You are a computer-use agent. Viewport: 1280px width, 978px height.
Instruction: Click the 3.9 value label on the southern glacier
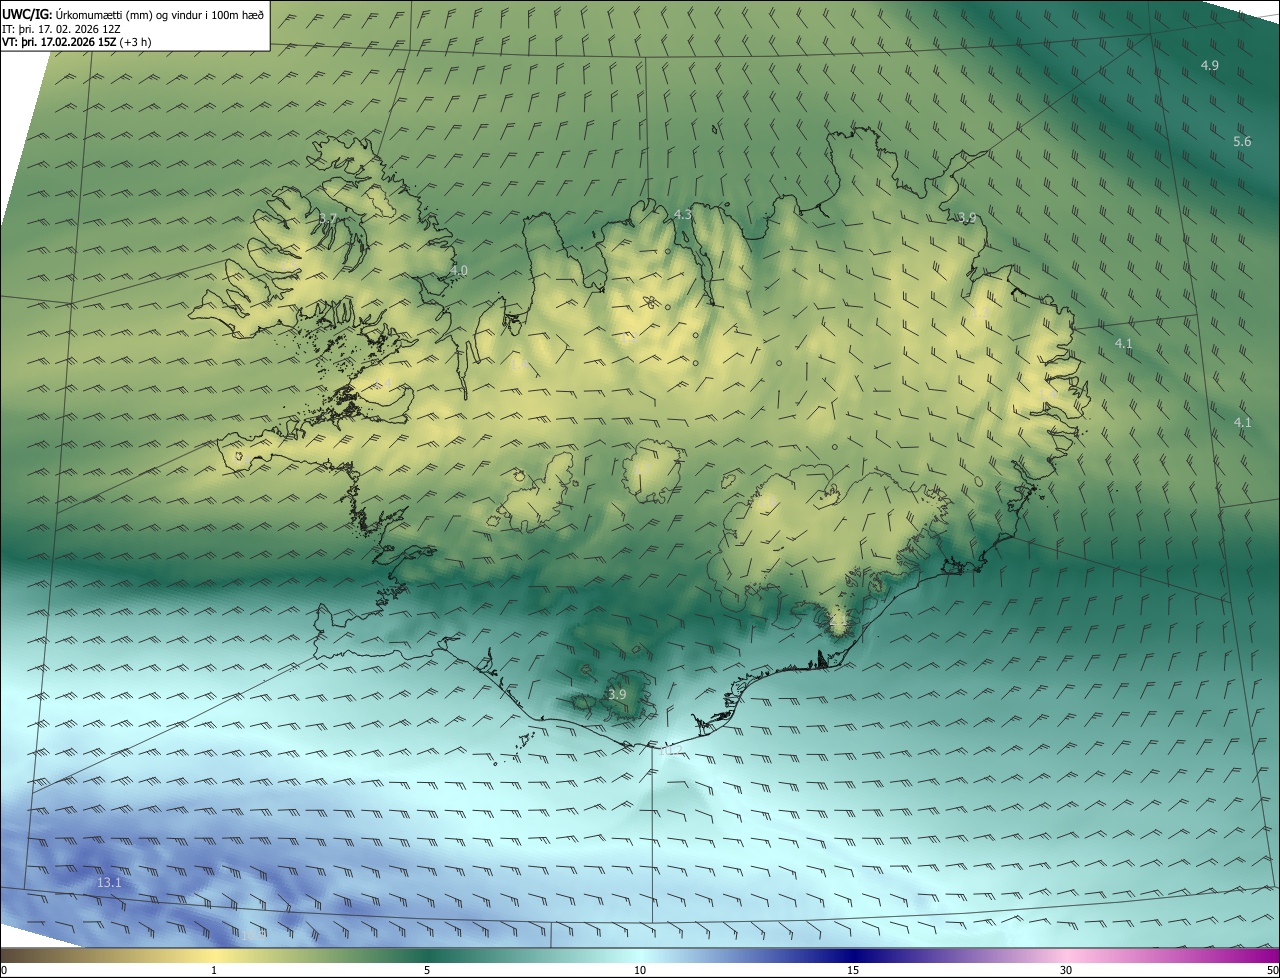click(617, 694)
